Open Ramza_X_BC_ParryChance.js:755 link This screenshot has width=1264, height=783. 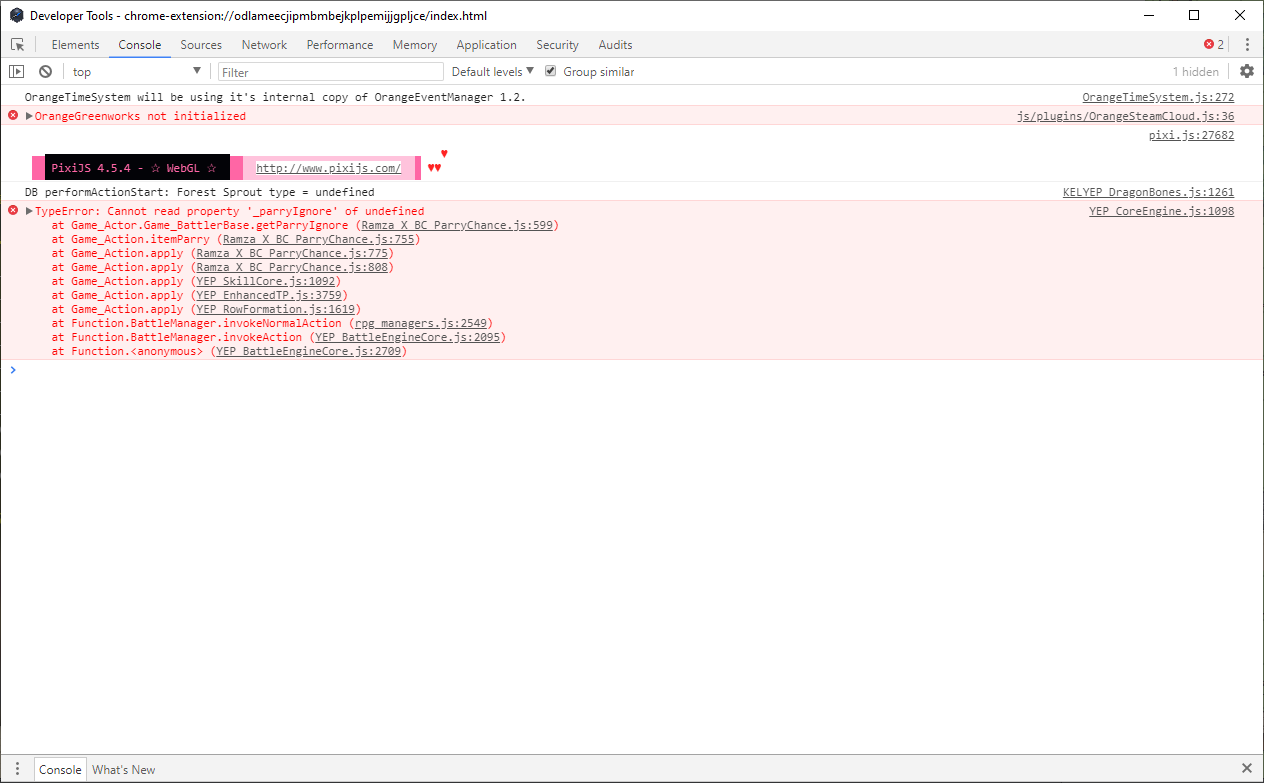[x=318, y=239]
